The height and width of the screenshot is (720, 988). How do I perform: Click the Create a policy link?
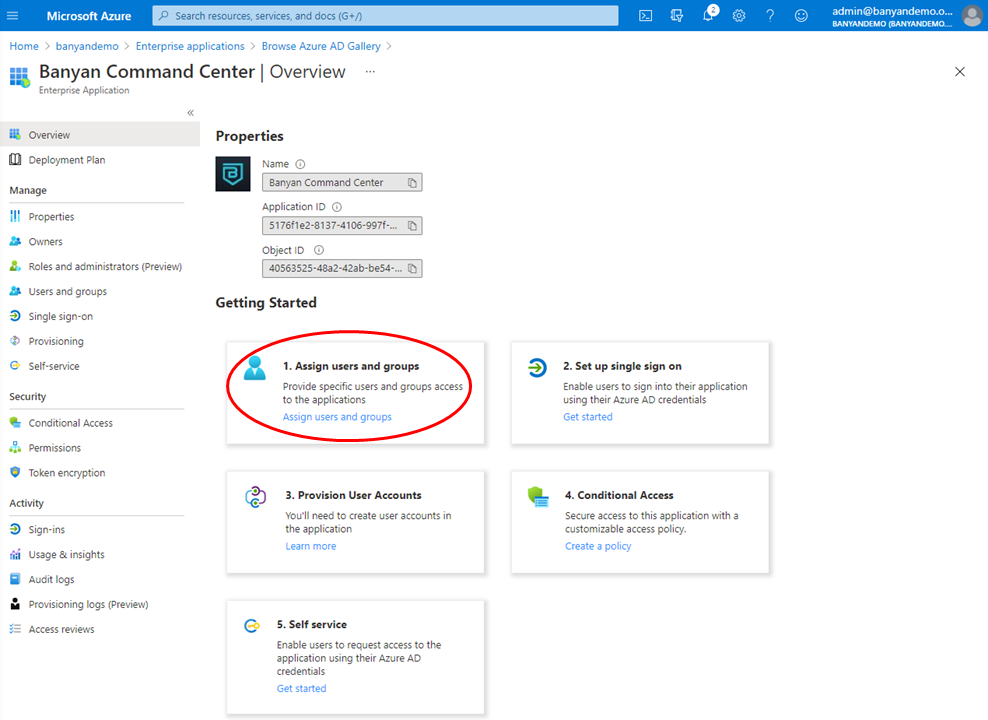[598, 546]
